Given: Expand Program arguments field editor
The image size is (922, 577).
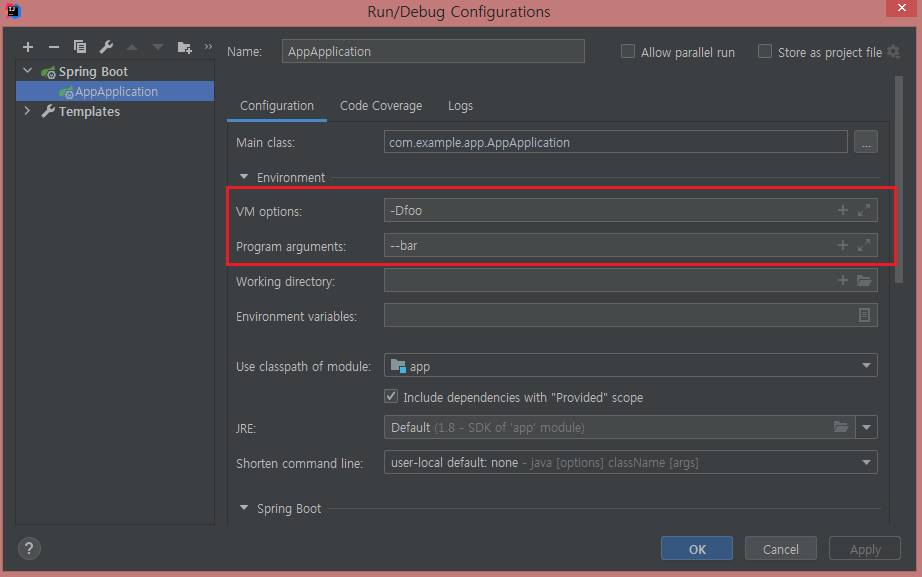Looking at the screenshot, I should coord(864,245).
